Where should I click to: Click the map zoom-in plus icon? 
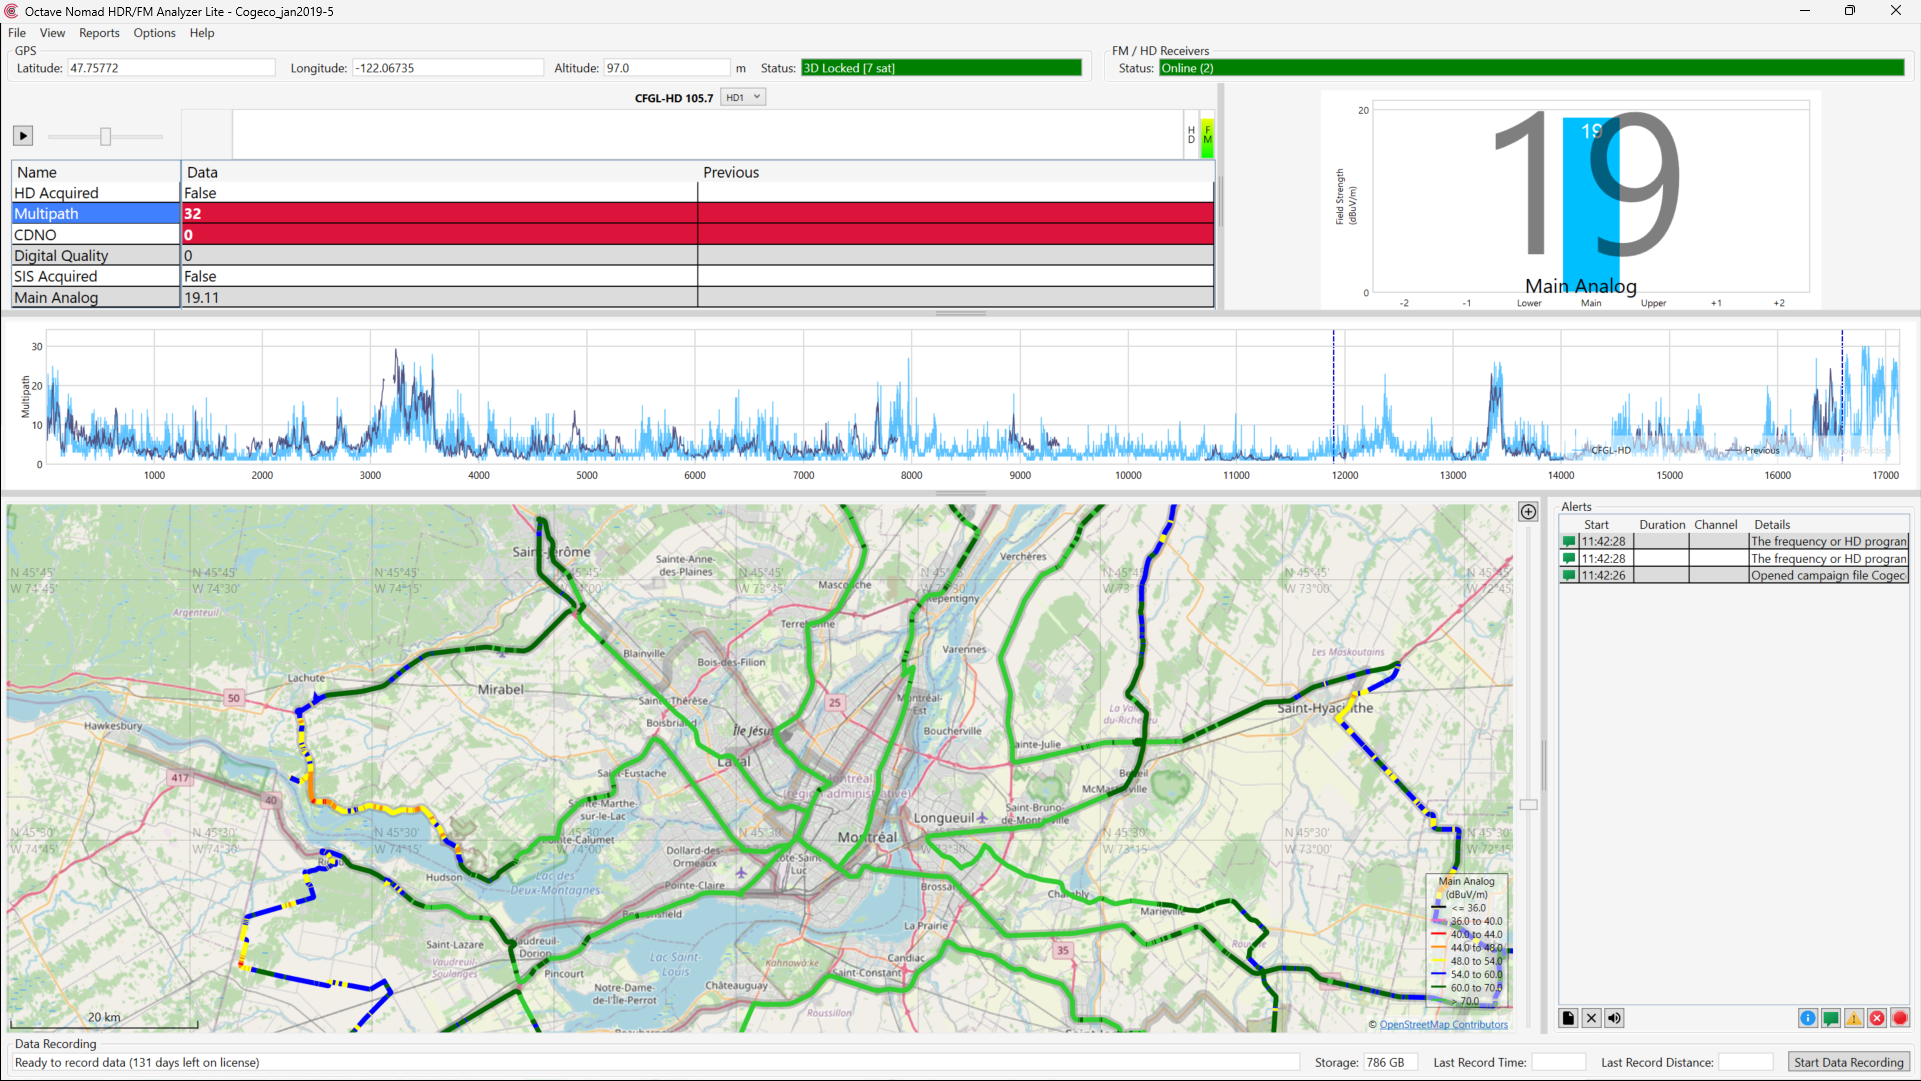(x=1528, y=512)
